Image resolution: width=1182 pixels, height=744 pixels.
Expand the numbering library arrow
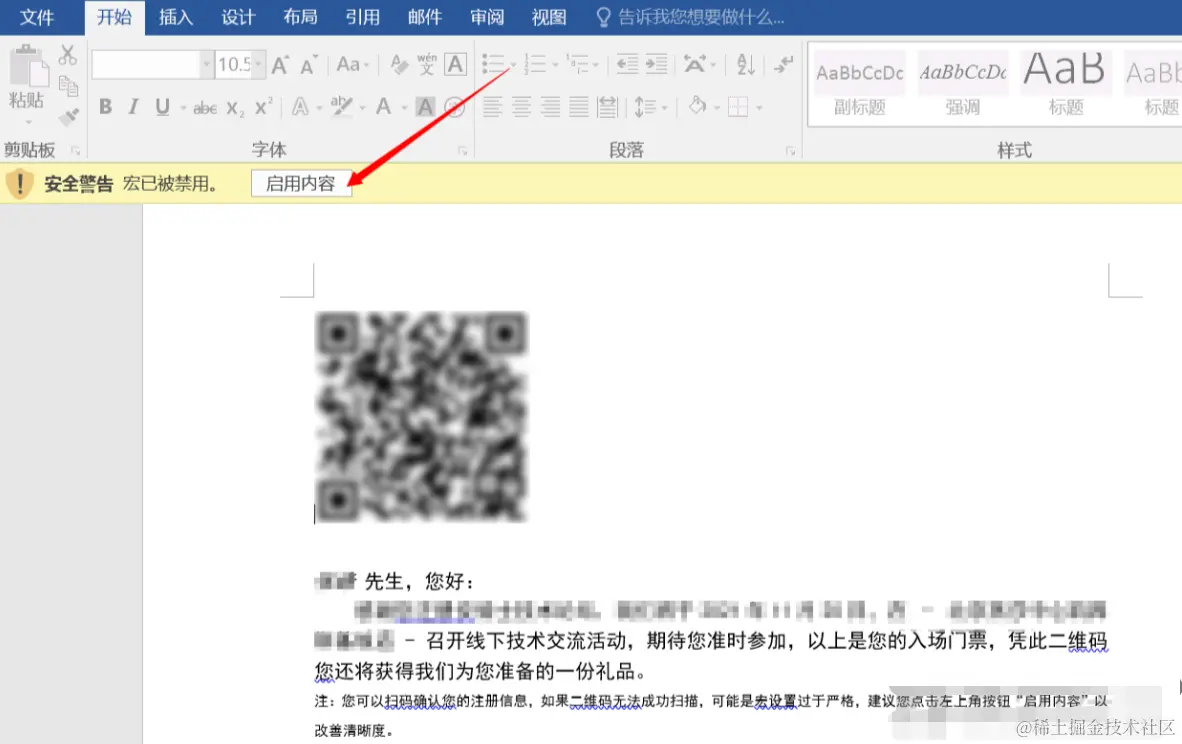(x=555, y=65)
